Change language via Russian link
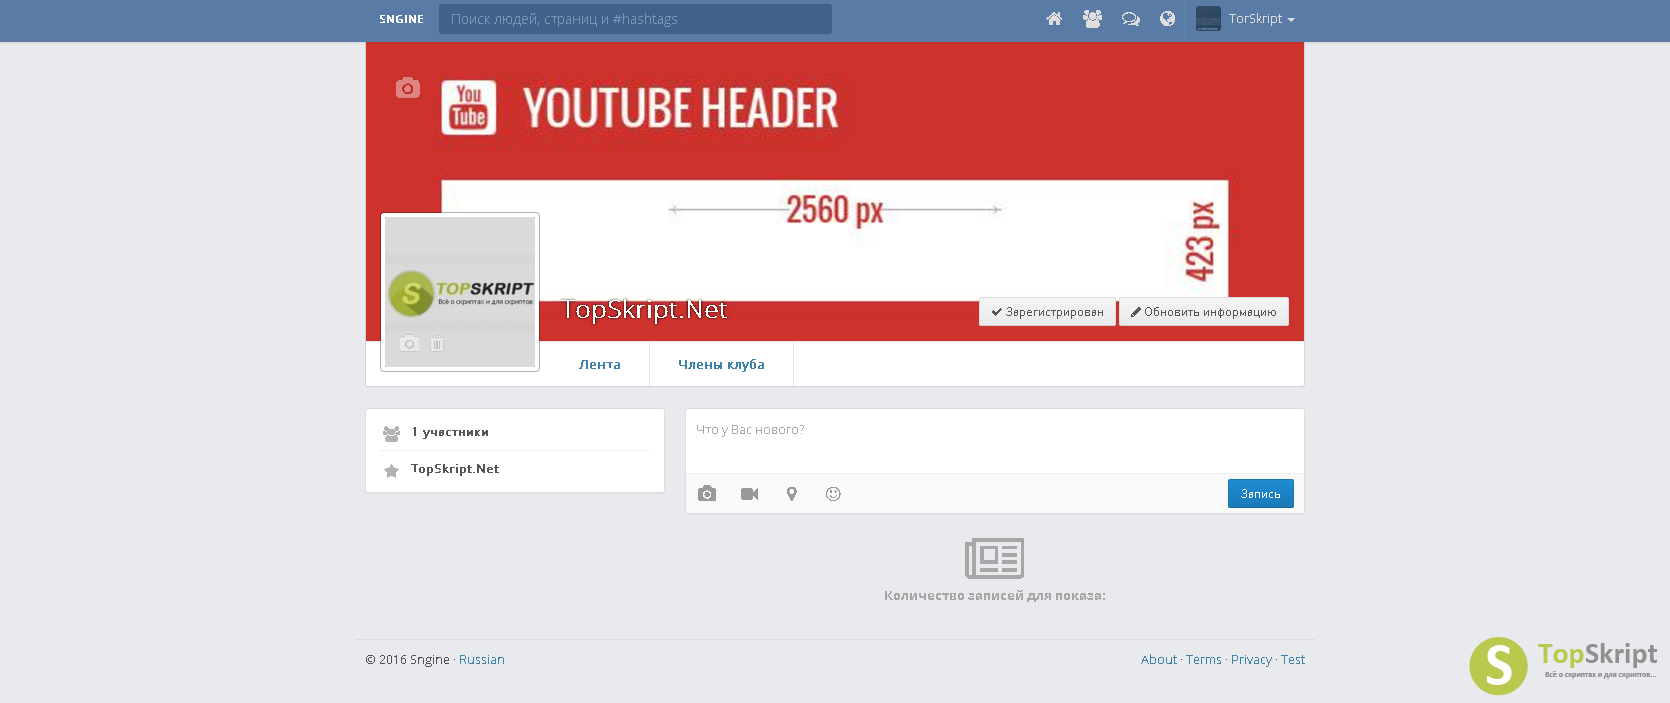 pos(481,660)
